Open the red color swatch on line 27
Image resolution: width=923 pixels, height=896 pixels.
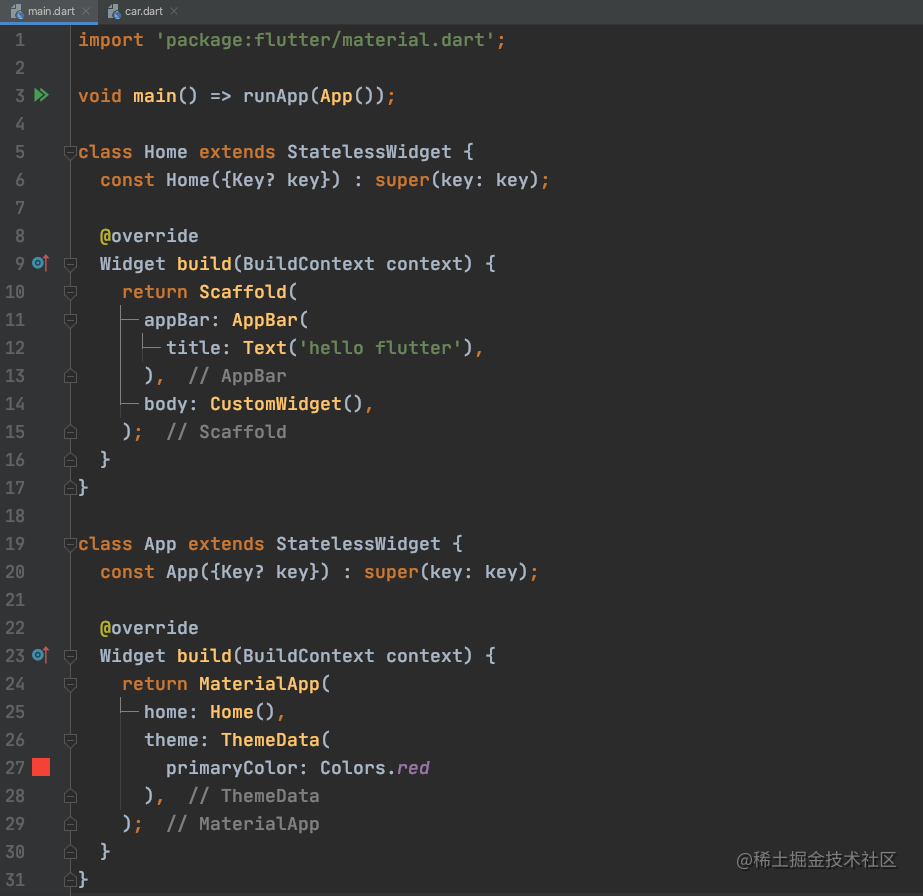41,767
